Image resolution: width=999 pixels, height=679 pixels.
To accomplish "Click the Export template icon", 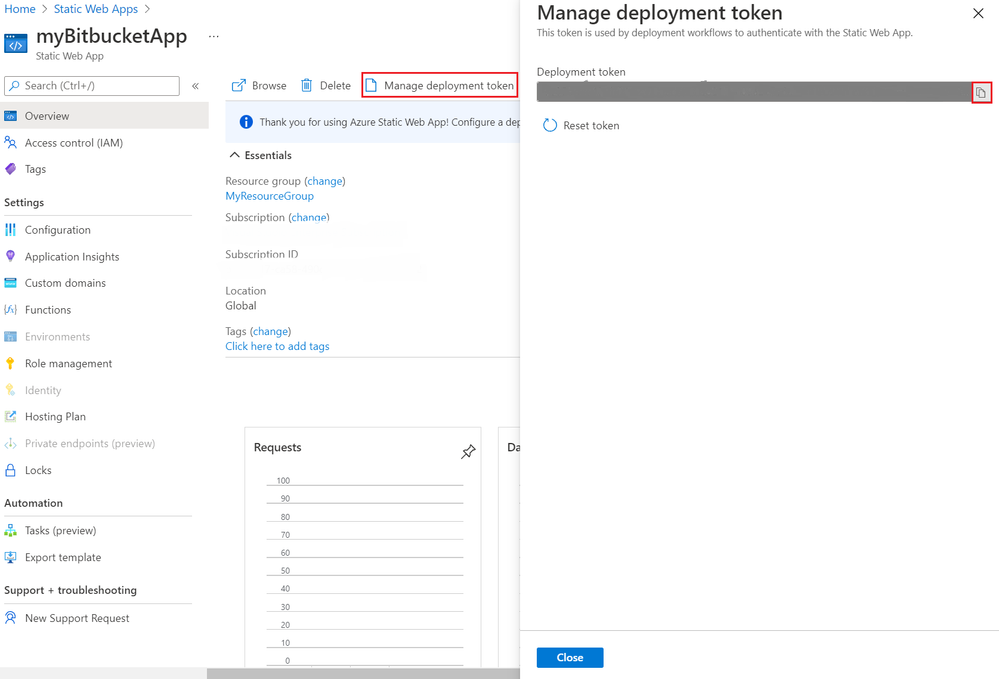I will [x=10, y=557].
